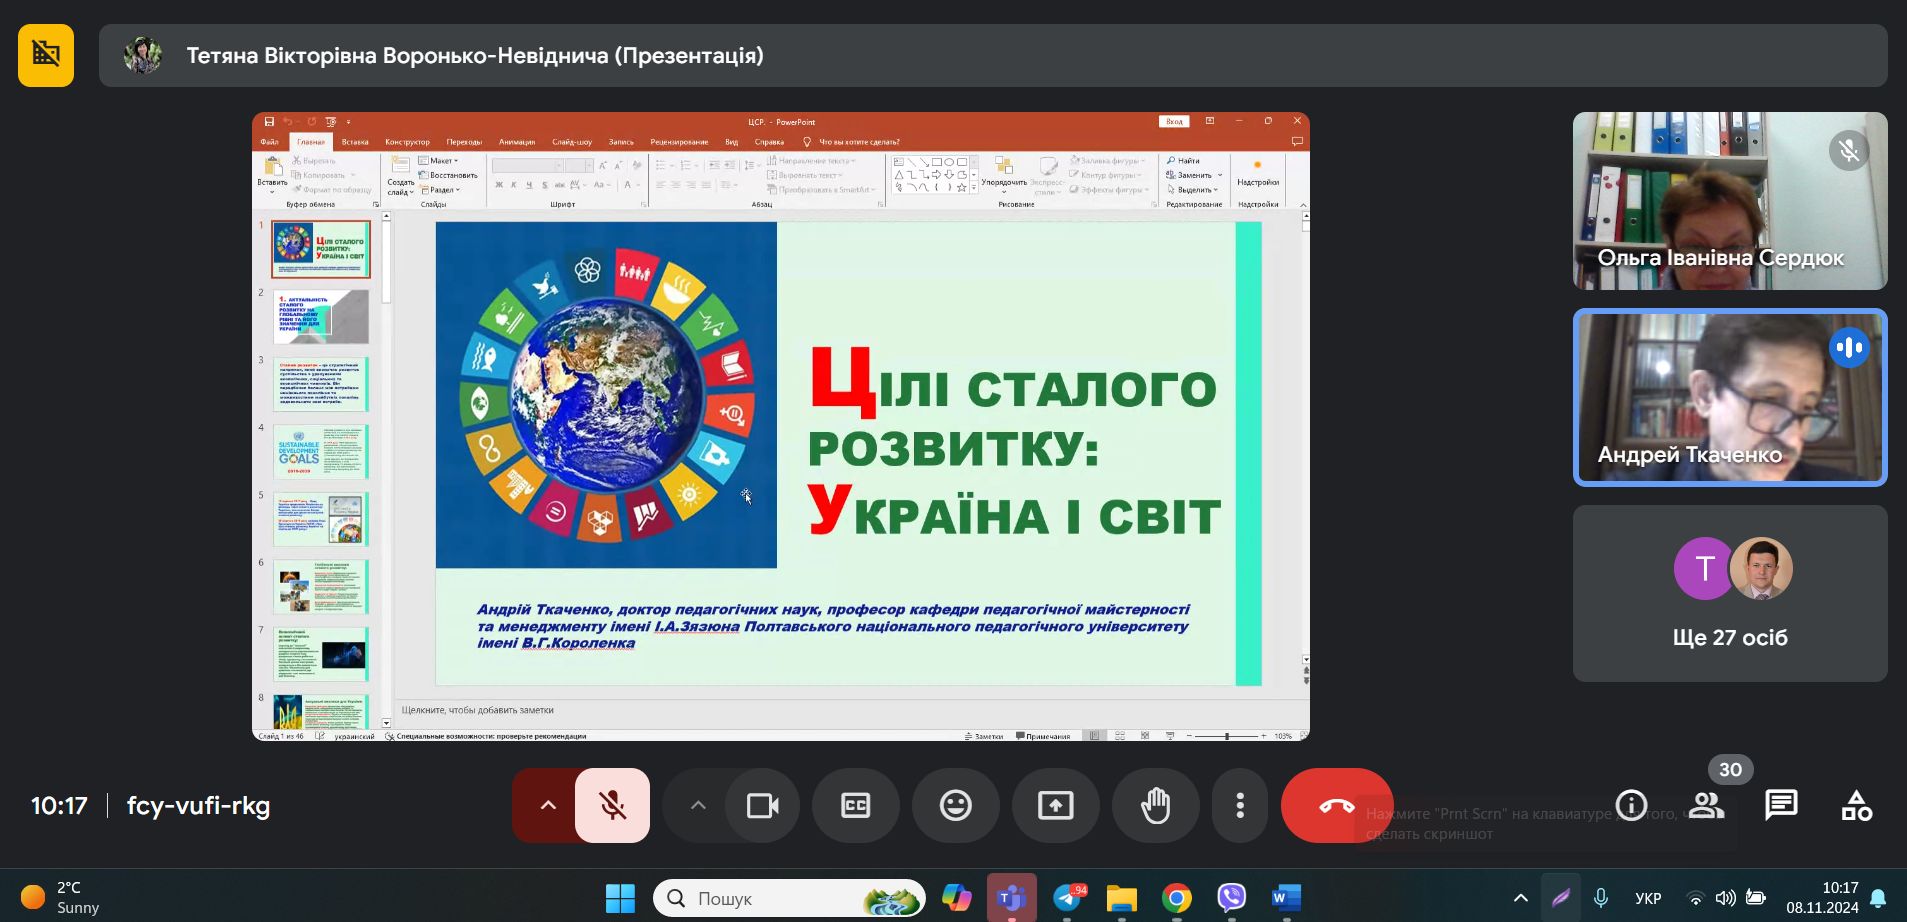
Task: Switch to the Анимация ribbon tab
Action: tap(517, 142)
